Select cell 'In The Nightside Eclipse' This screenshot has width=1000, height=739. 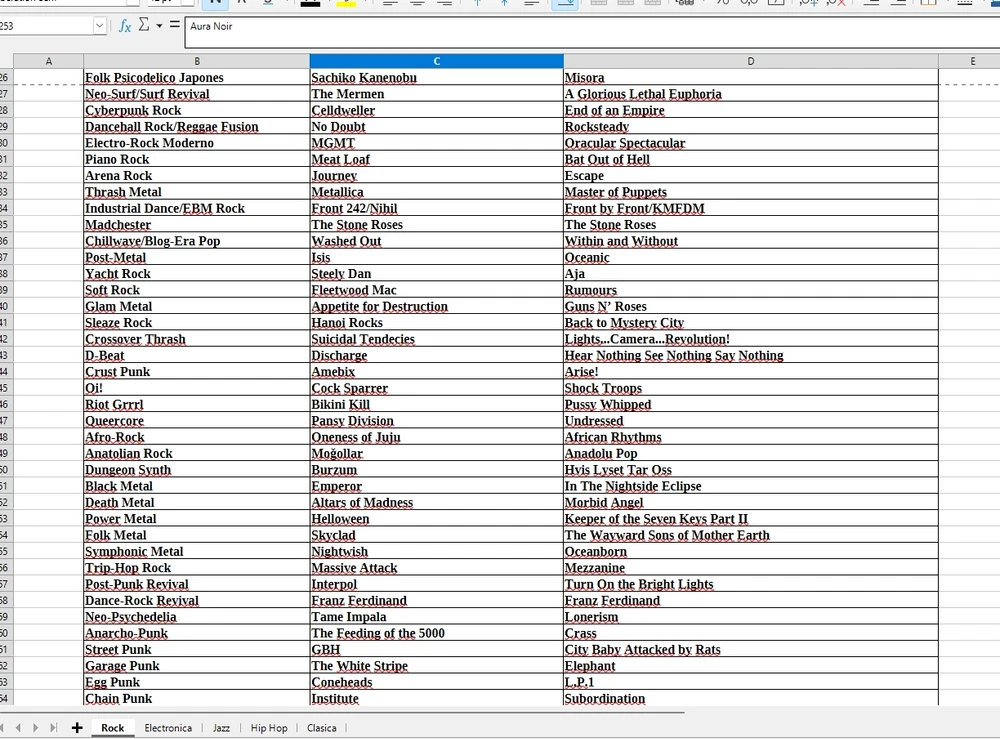[x=751, y=486]
